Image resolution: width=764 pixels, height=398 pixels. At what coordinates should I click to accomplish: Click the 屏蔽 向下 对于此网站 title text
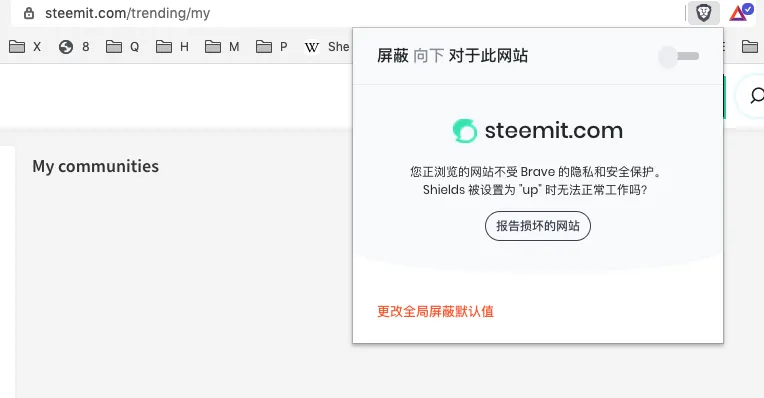pos(452,56)
